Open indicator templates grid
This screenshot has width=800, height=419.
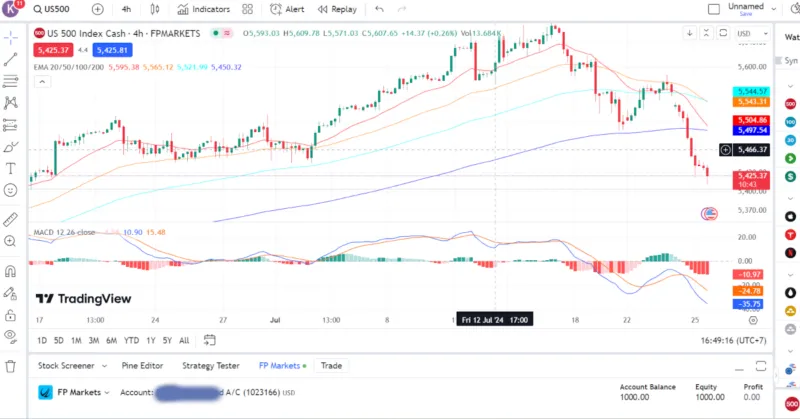pyautogui.click(x=247, y=9)
